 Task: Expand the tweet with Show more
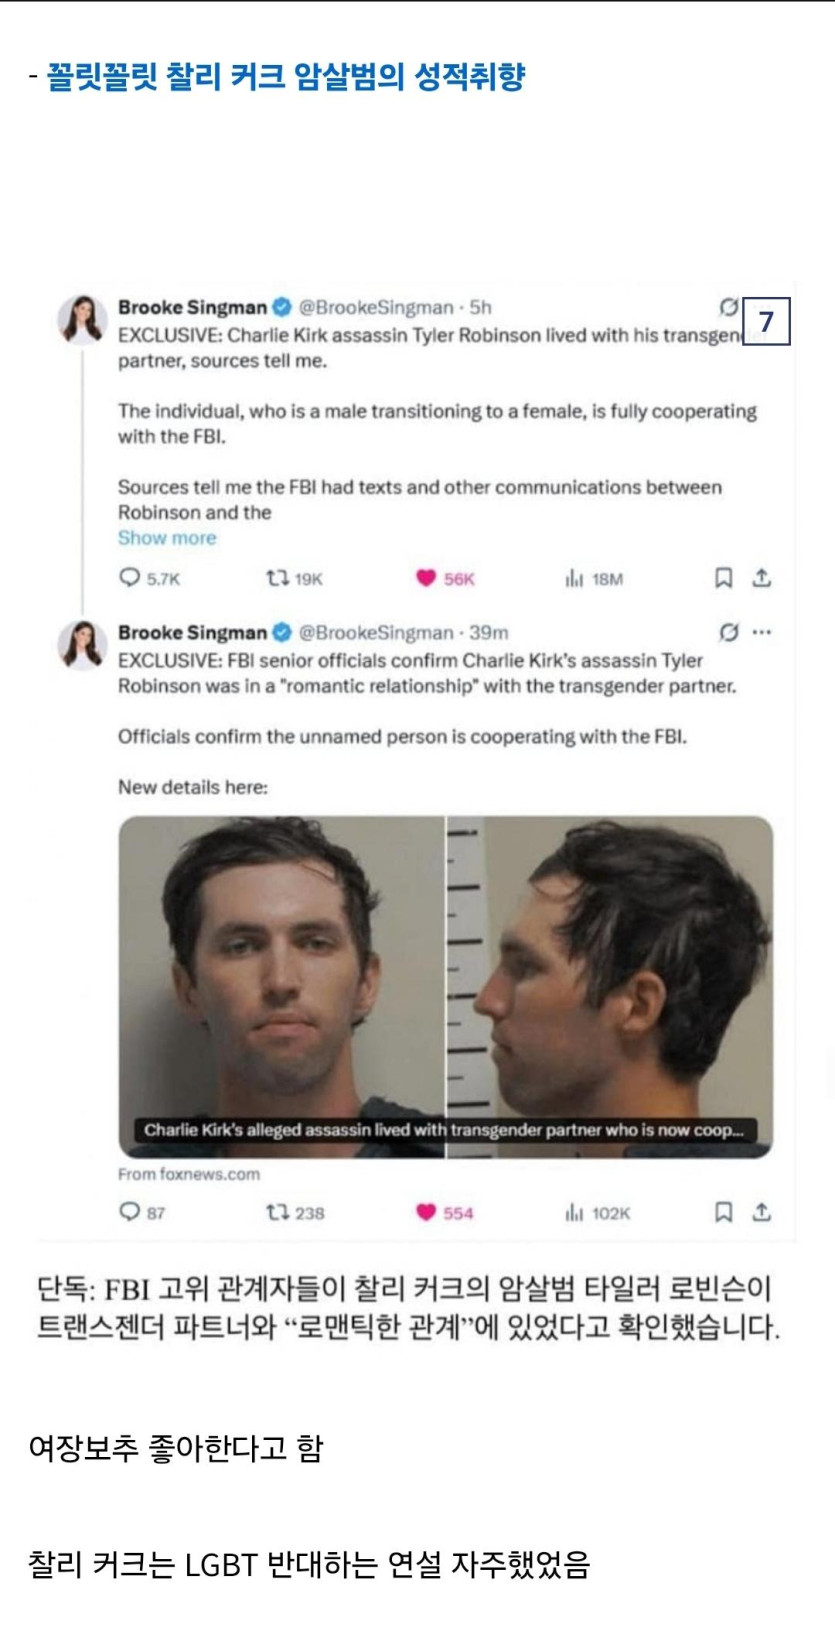(167, 538)
